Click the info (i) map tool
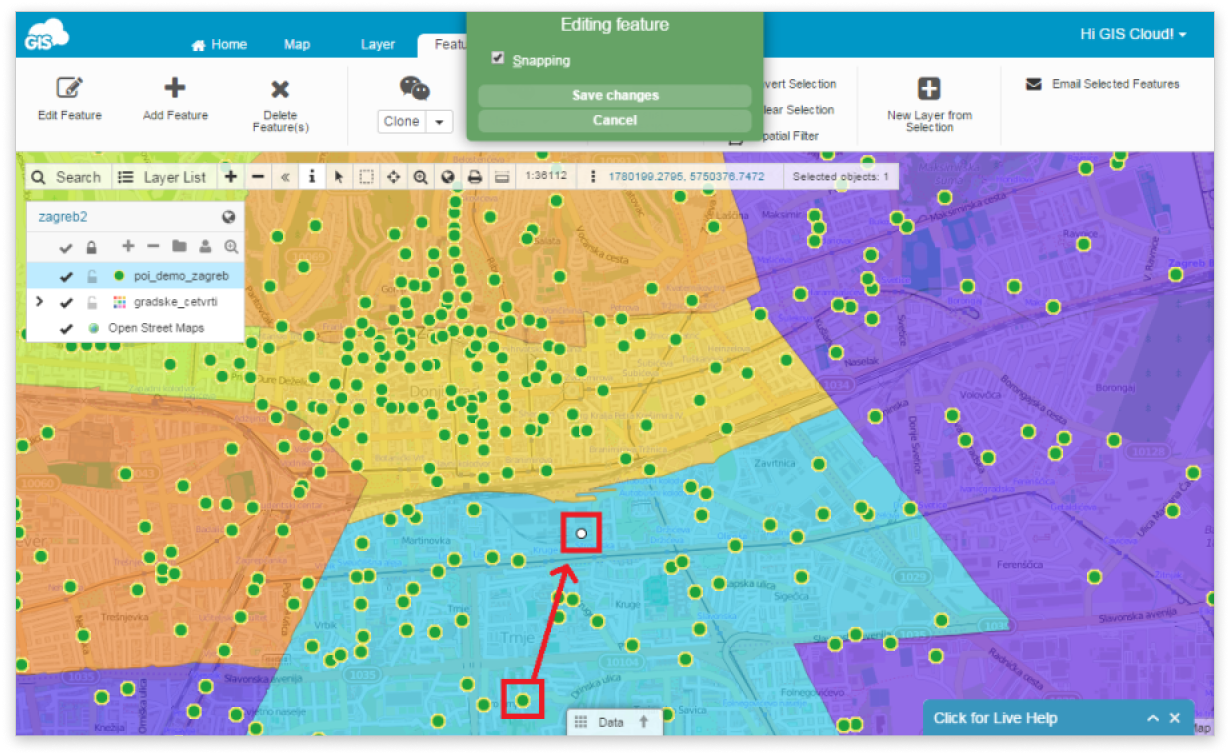 312,177
